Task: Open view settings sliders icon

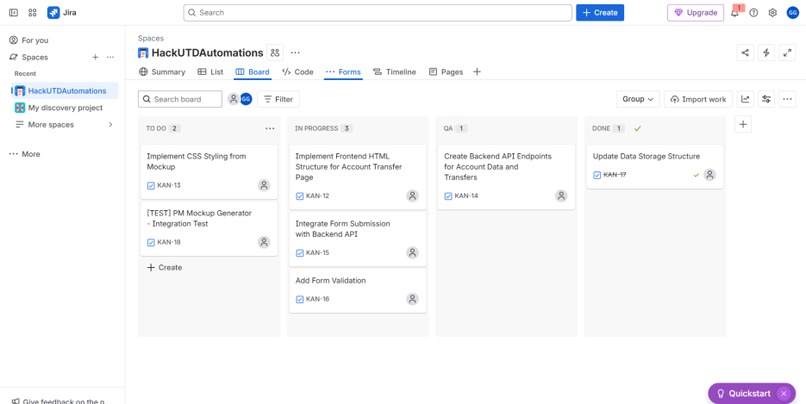Action: click(766, 99)
